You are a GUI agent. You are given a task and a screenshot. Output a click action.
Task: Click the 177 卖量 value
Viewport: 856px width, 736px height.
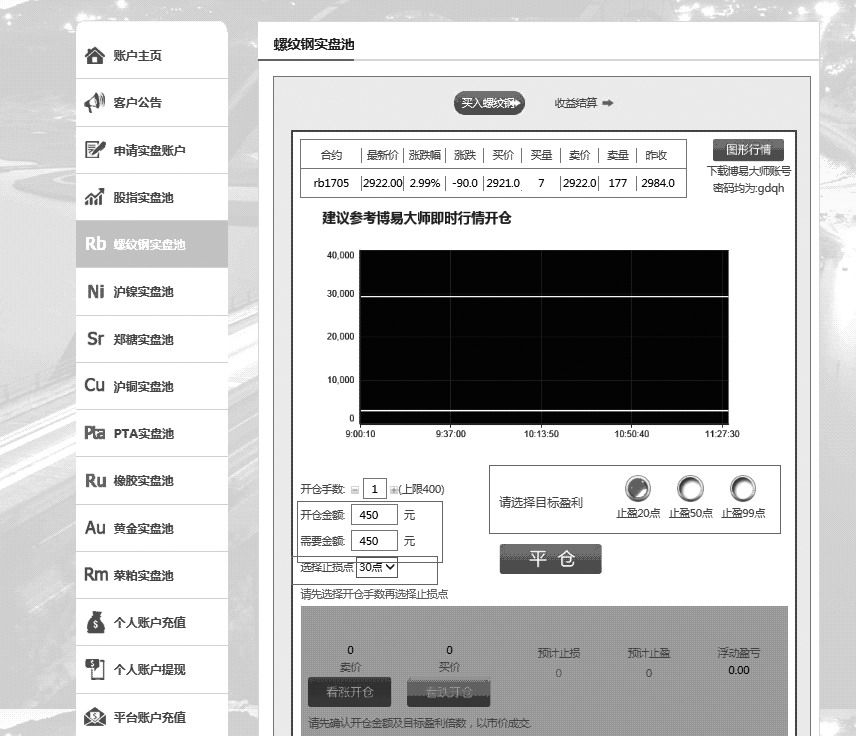pos(617,183)
